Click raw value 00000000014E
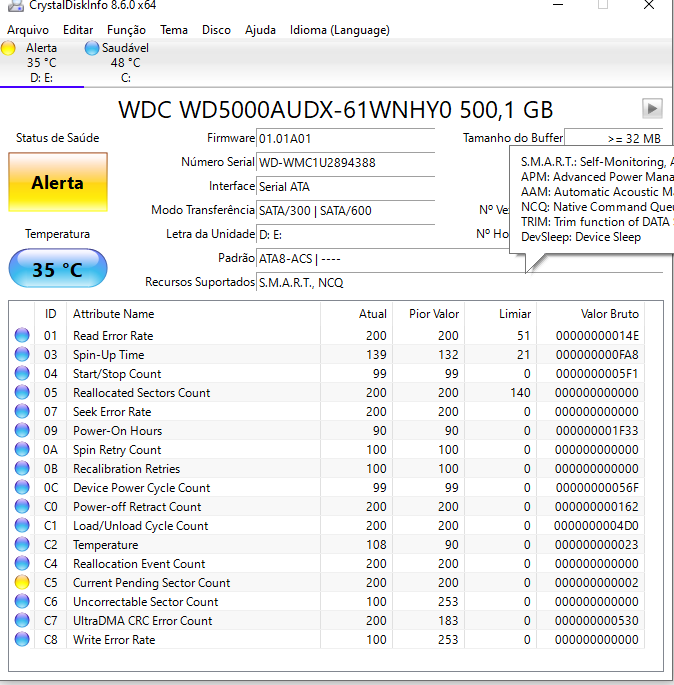The height and width of the screenshot is (685, 674). tap(597, 336)
